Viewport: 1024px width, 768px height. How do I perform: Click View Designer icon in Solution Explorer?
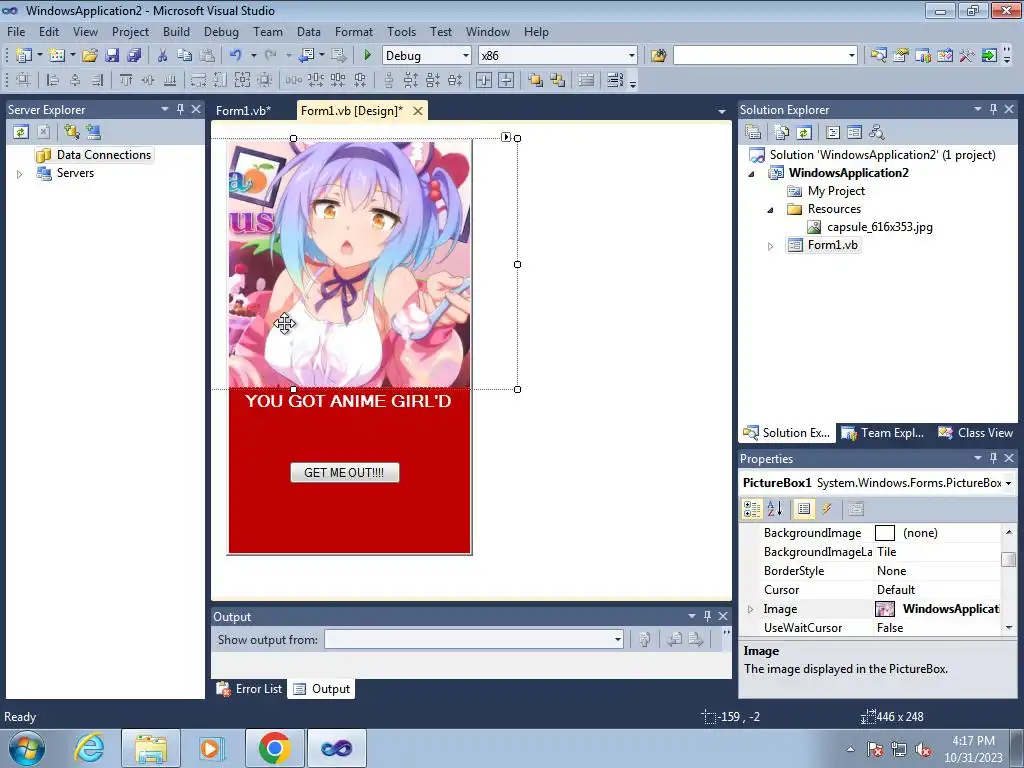tap(854, 132)
